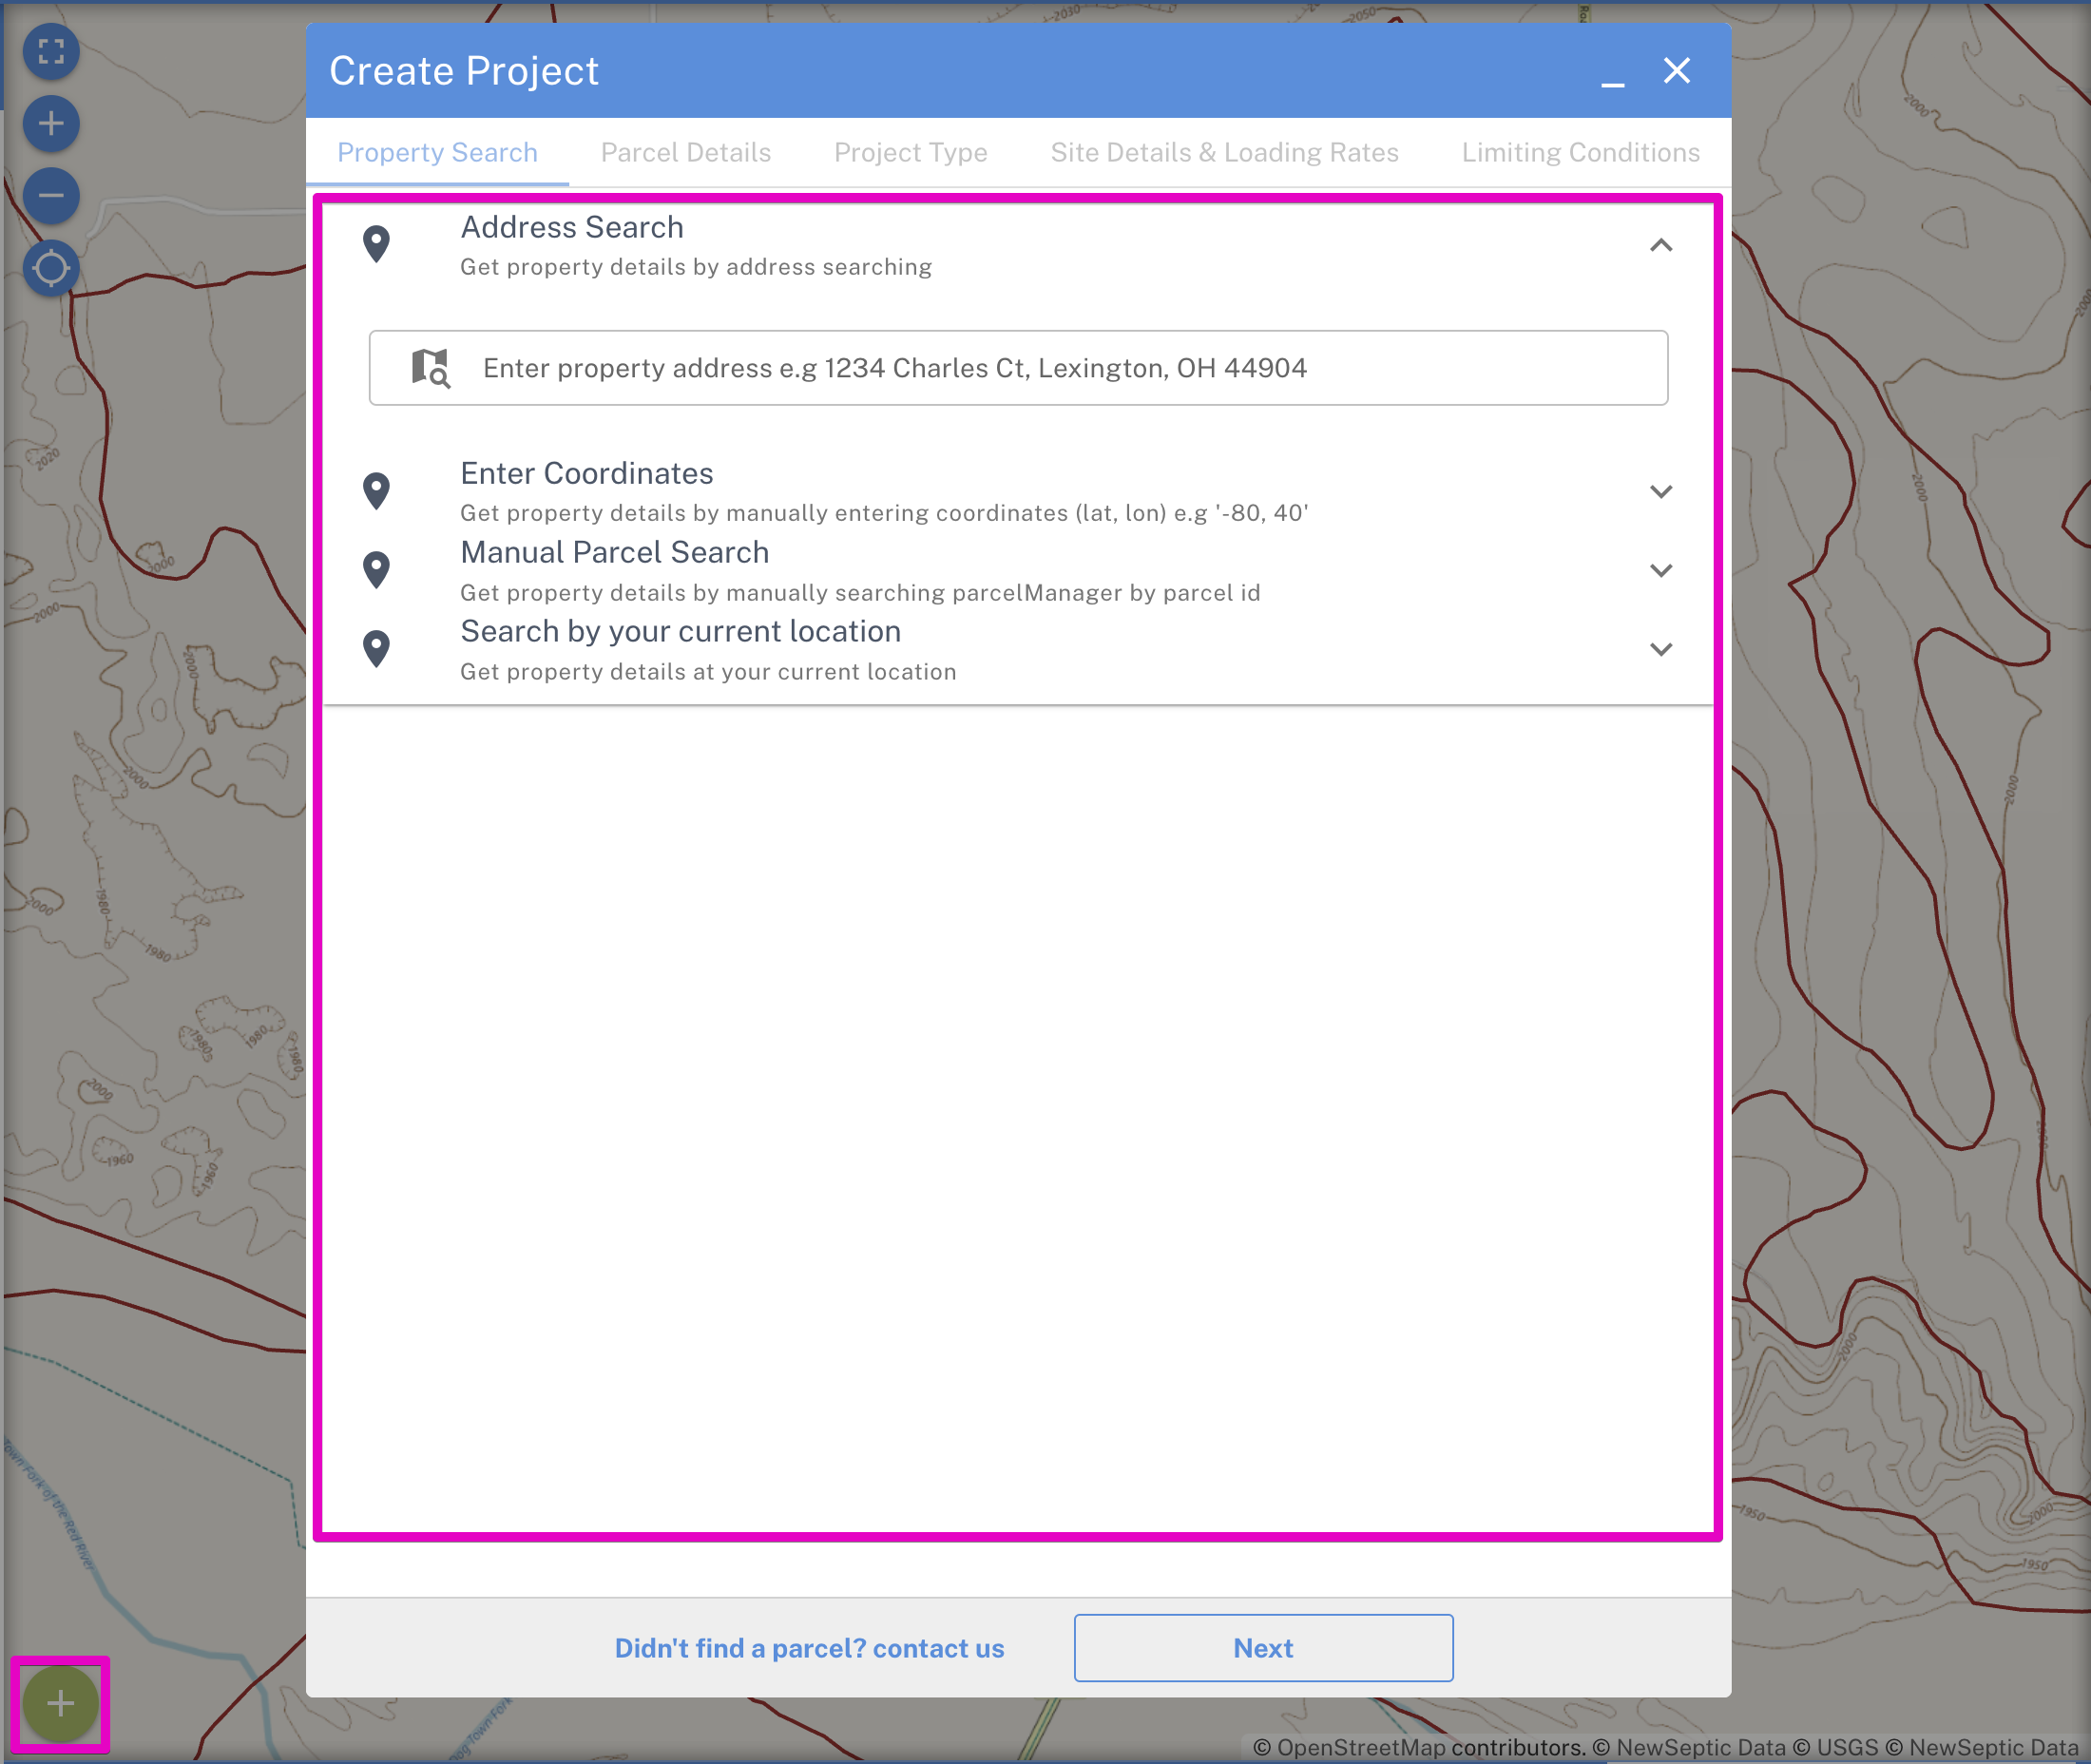Open the Project Type tab
This screenshot has height=1764, width=2091.
pyautogui.click(x=910, y=152)
